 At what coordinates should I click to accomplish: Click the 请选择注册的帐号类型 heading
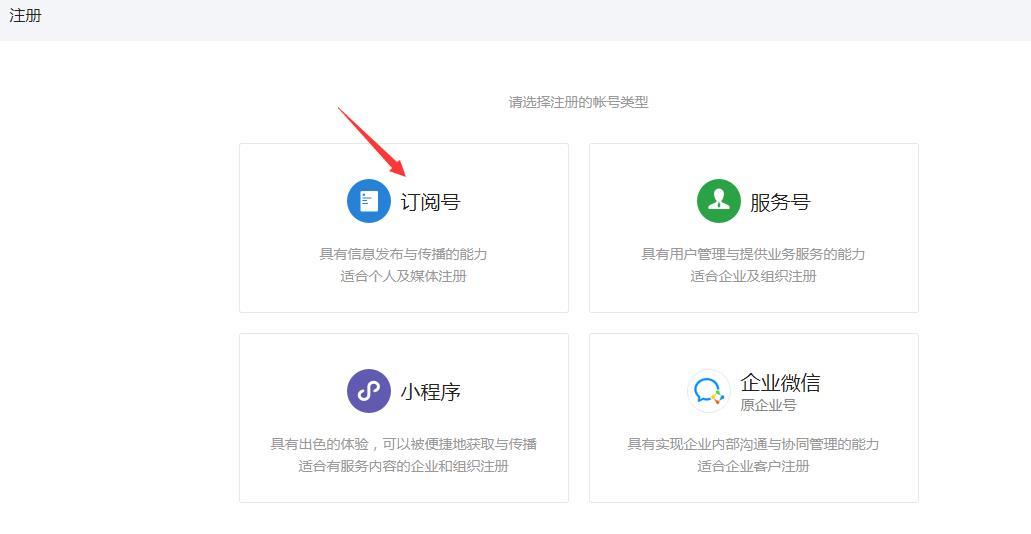click(579, 102)
